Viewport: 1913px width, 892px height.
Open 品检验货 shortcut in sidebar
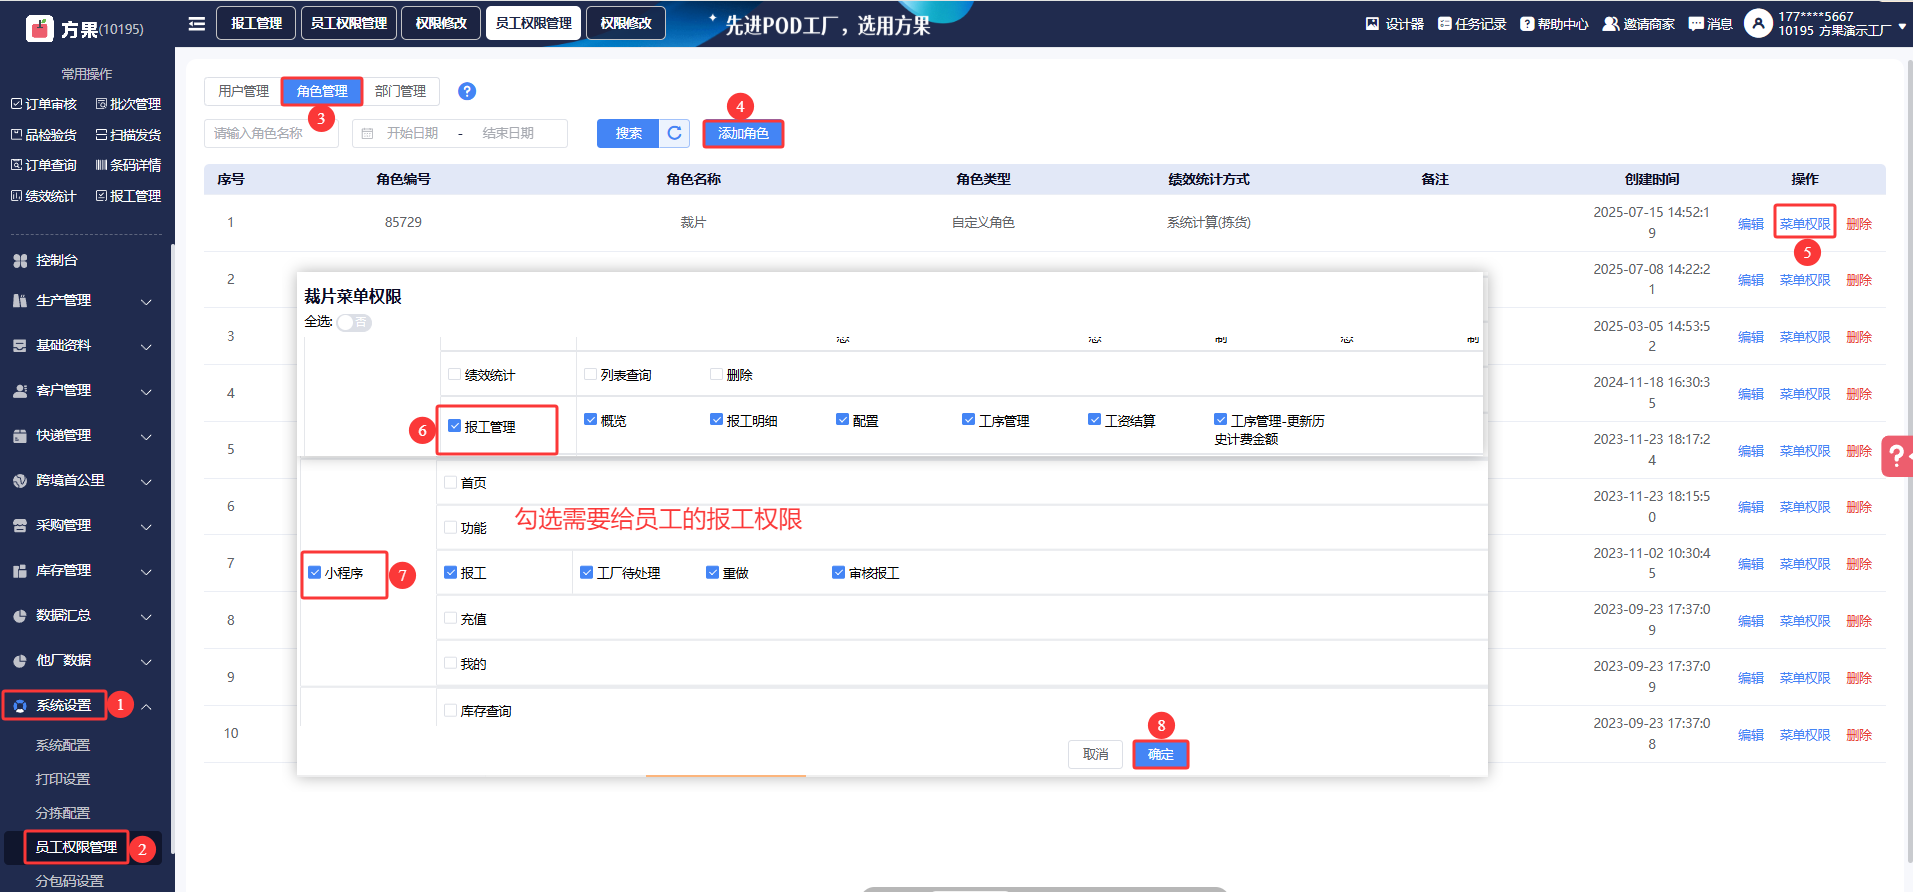pyautogui.click(x=44, y=135)
